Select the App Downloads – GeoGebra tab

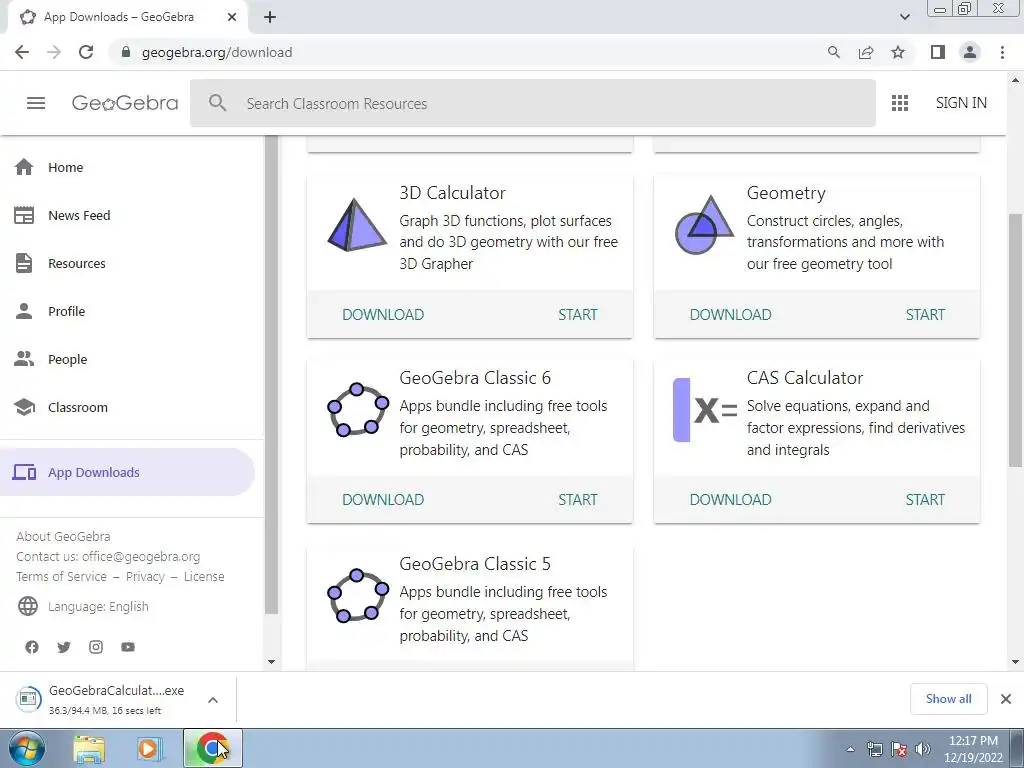127,17
